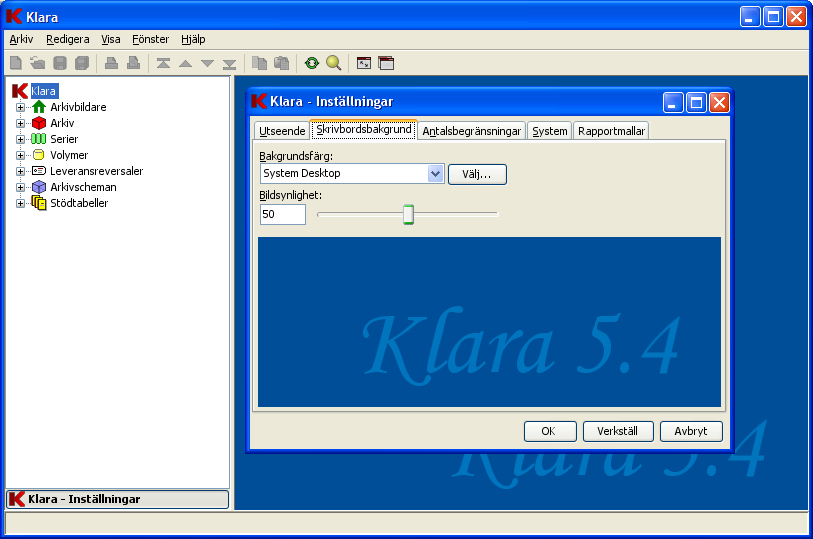The height and width of the screenshot is (539, 813).
Task: Click the red K icon of tree root
Action: 20,91
